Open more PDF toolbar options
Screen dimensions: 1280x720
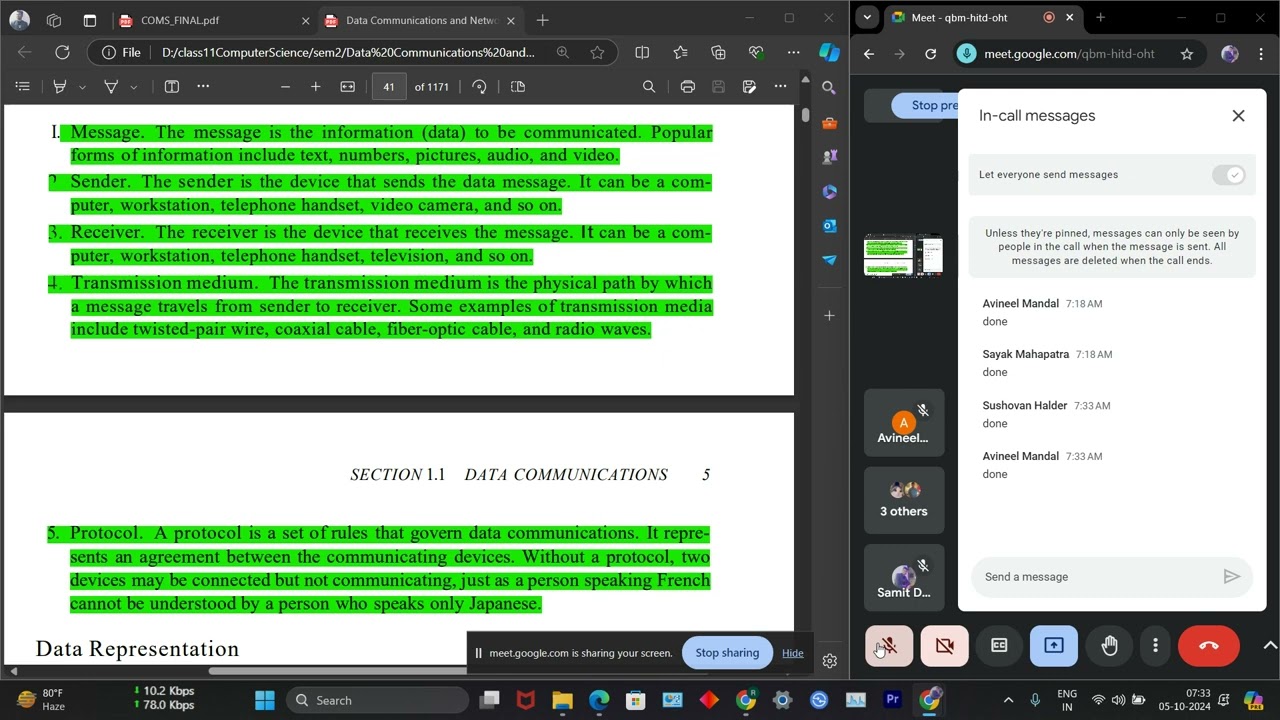click(780, 87)
